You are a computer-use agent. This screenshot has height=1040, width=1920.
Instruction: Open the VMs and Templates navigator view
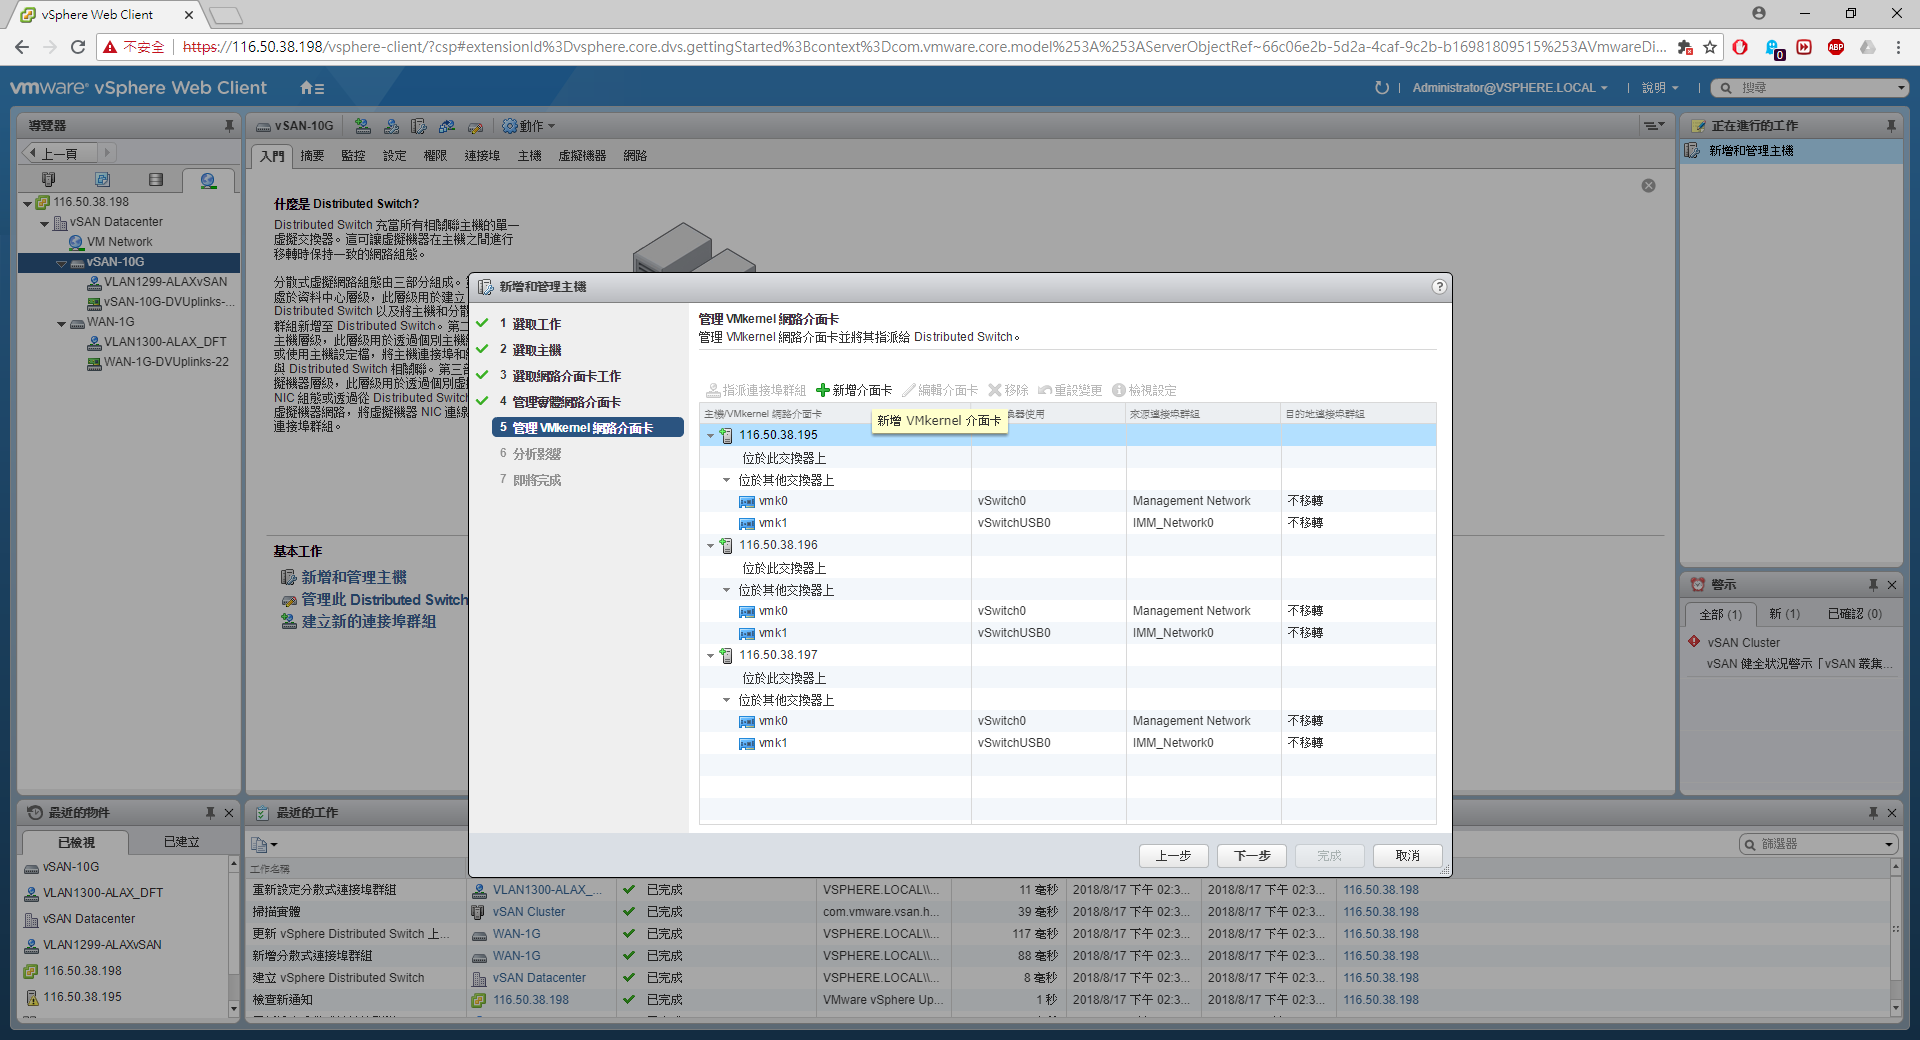(102, 180)
